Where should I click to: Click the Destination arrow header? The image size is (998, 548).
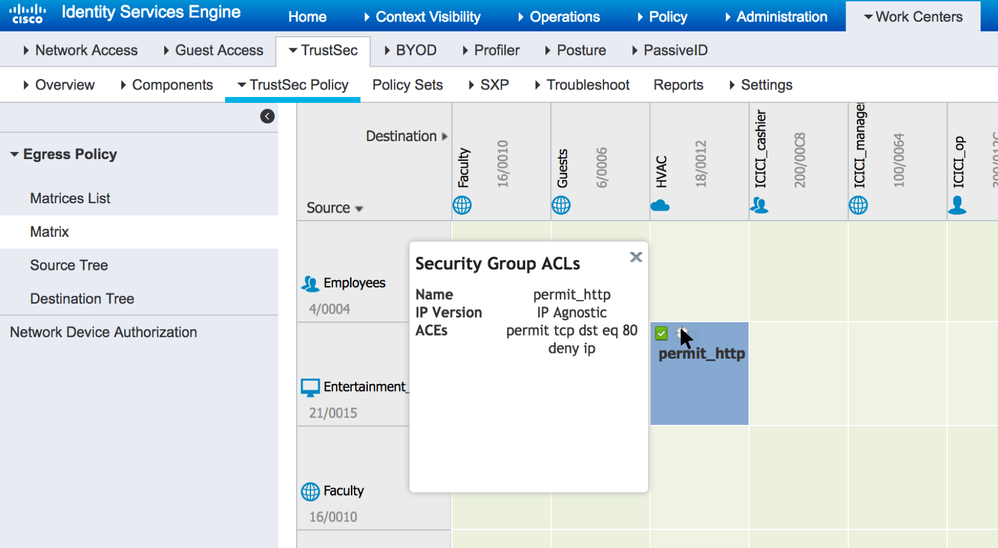406,136
